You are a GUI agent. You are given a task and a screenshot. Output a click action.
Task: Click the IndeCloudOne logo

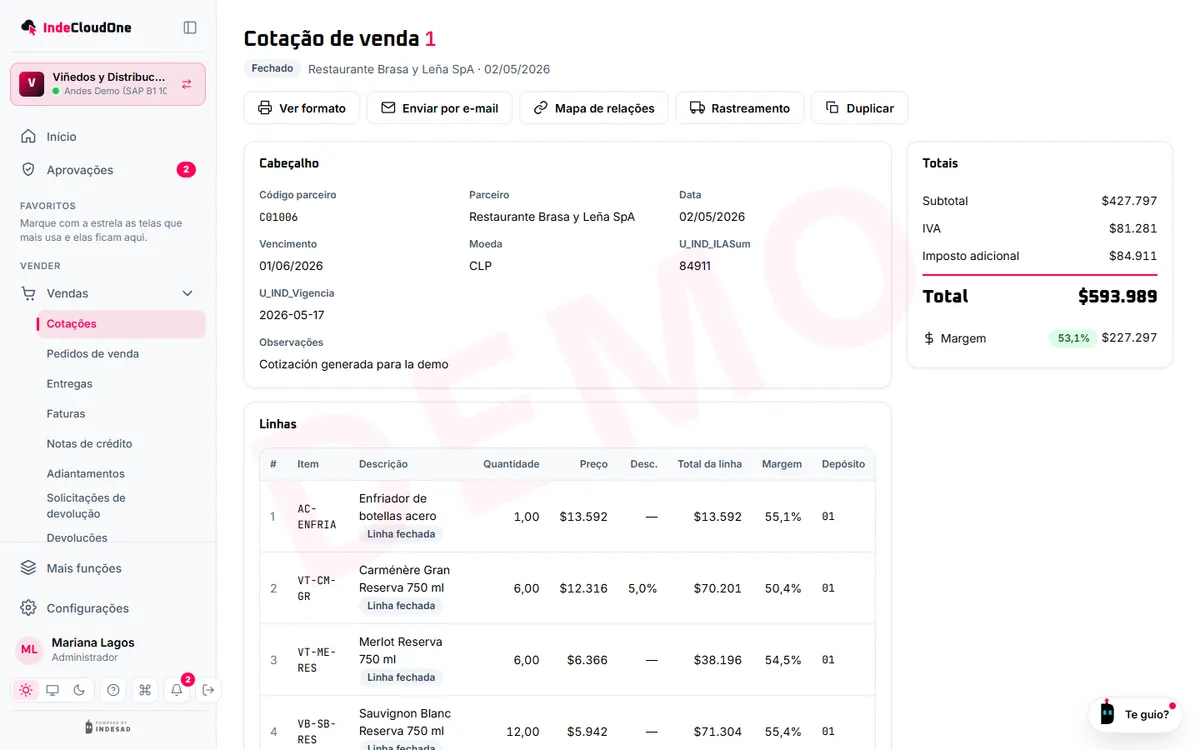click(76, 28)
